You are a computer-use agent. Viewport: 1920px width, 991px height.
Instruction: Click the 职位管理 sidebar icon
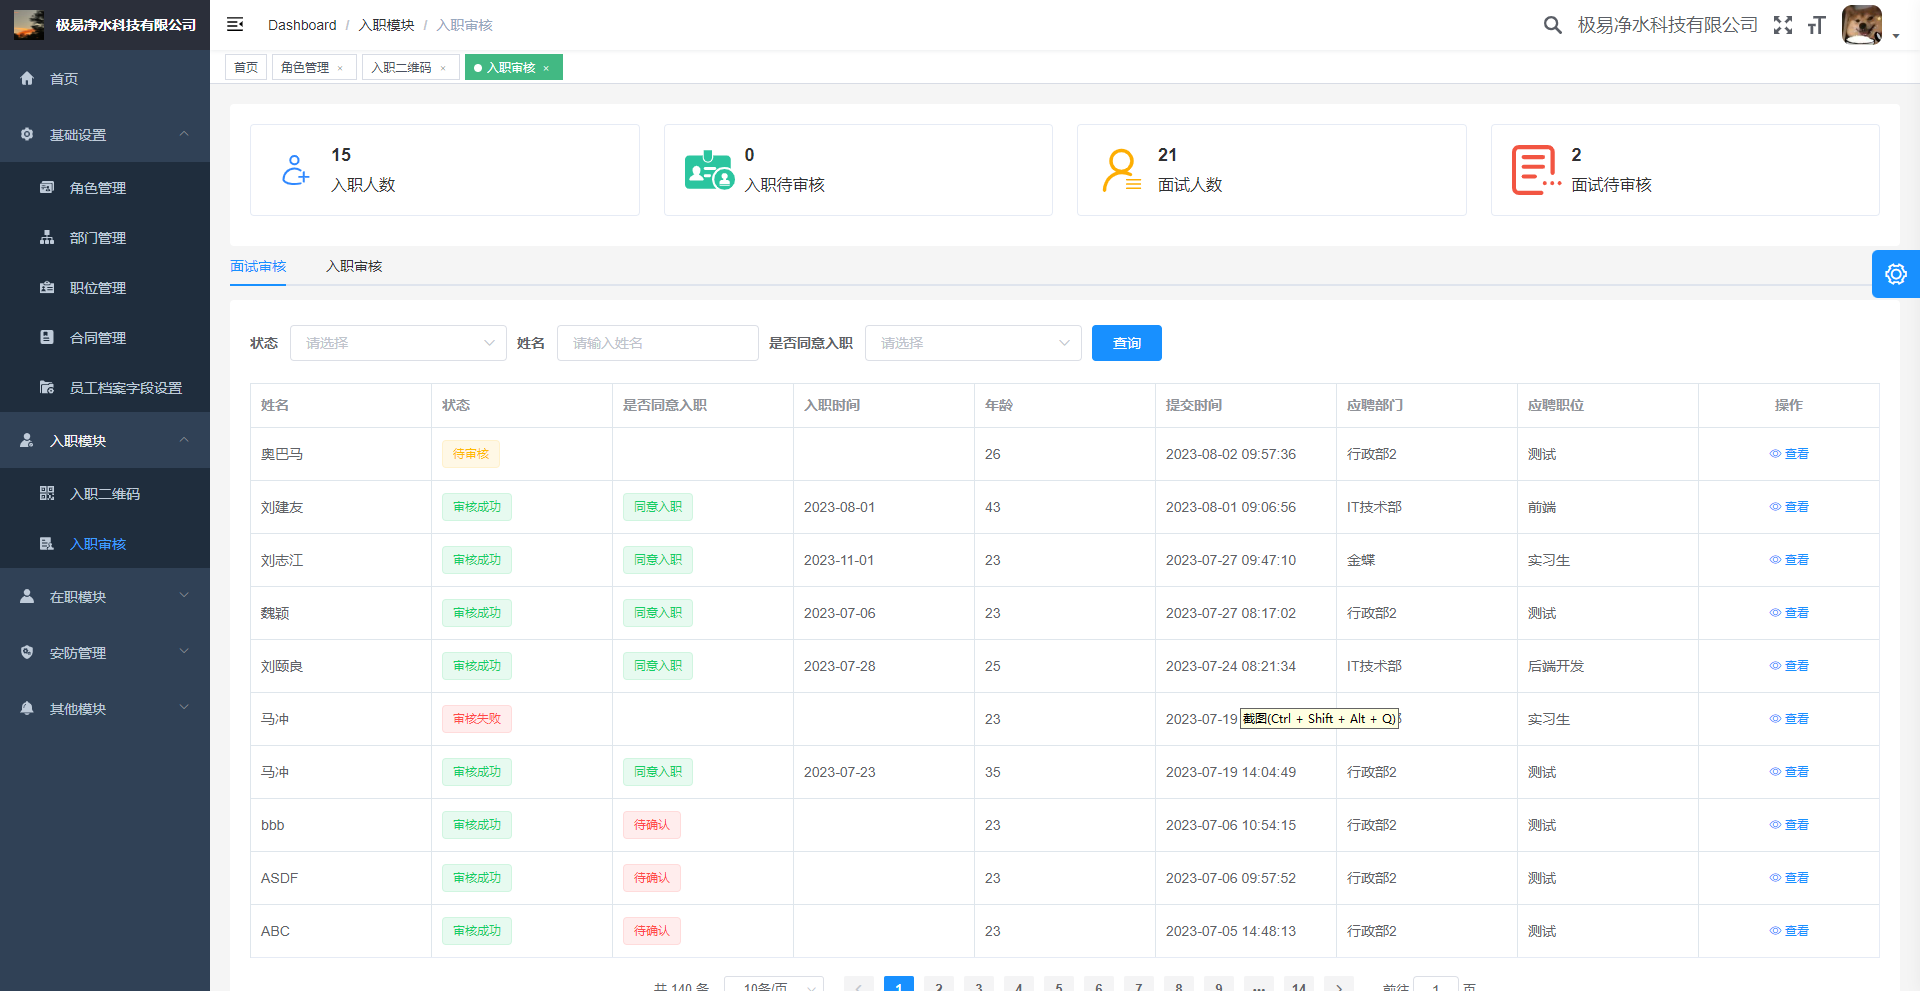pyautogui.click(x=47, y=287)
